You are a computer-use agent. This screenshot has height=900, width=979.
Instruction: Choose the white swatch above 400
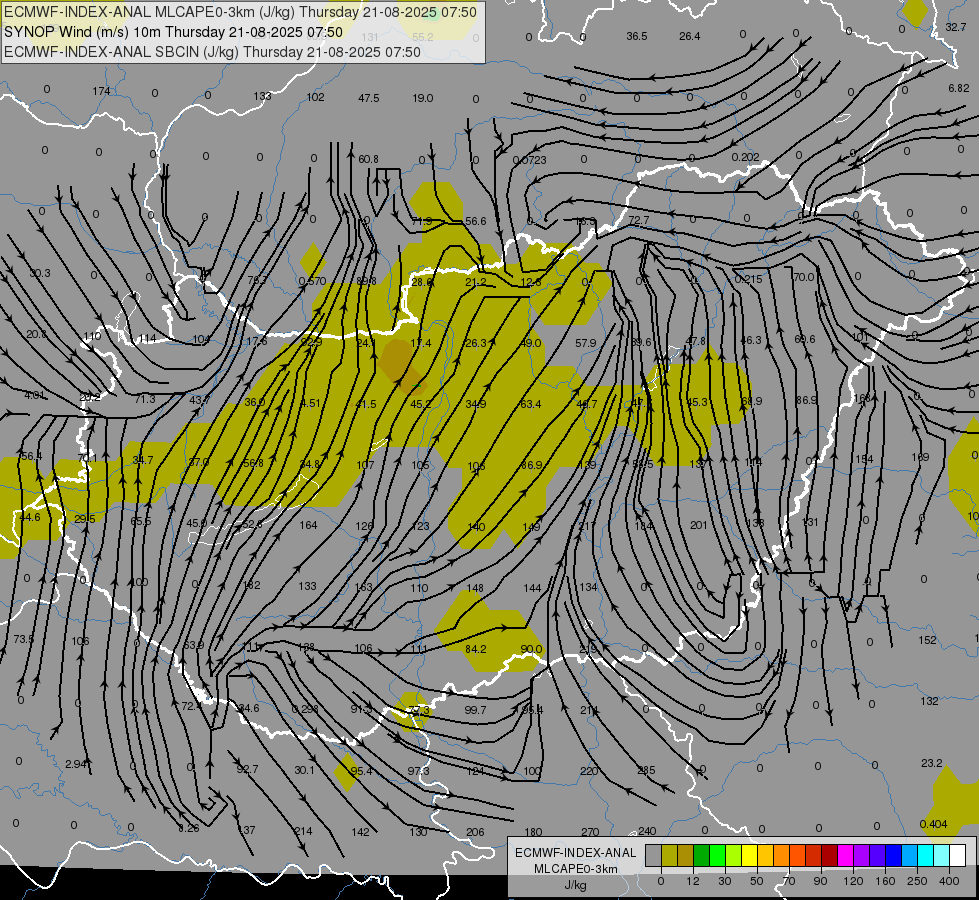click(x=957, y=855)
